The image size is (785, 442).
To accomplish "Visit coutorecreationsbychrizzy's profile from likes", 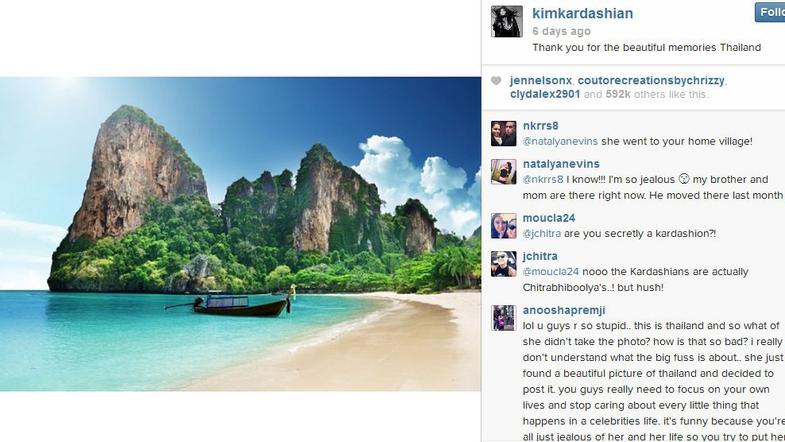I will pos(651,80).
